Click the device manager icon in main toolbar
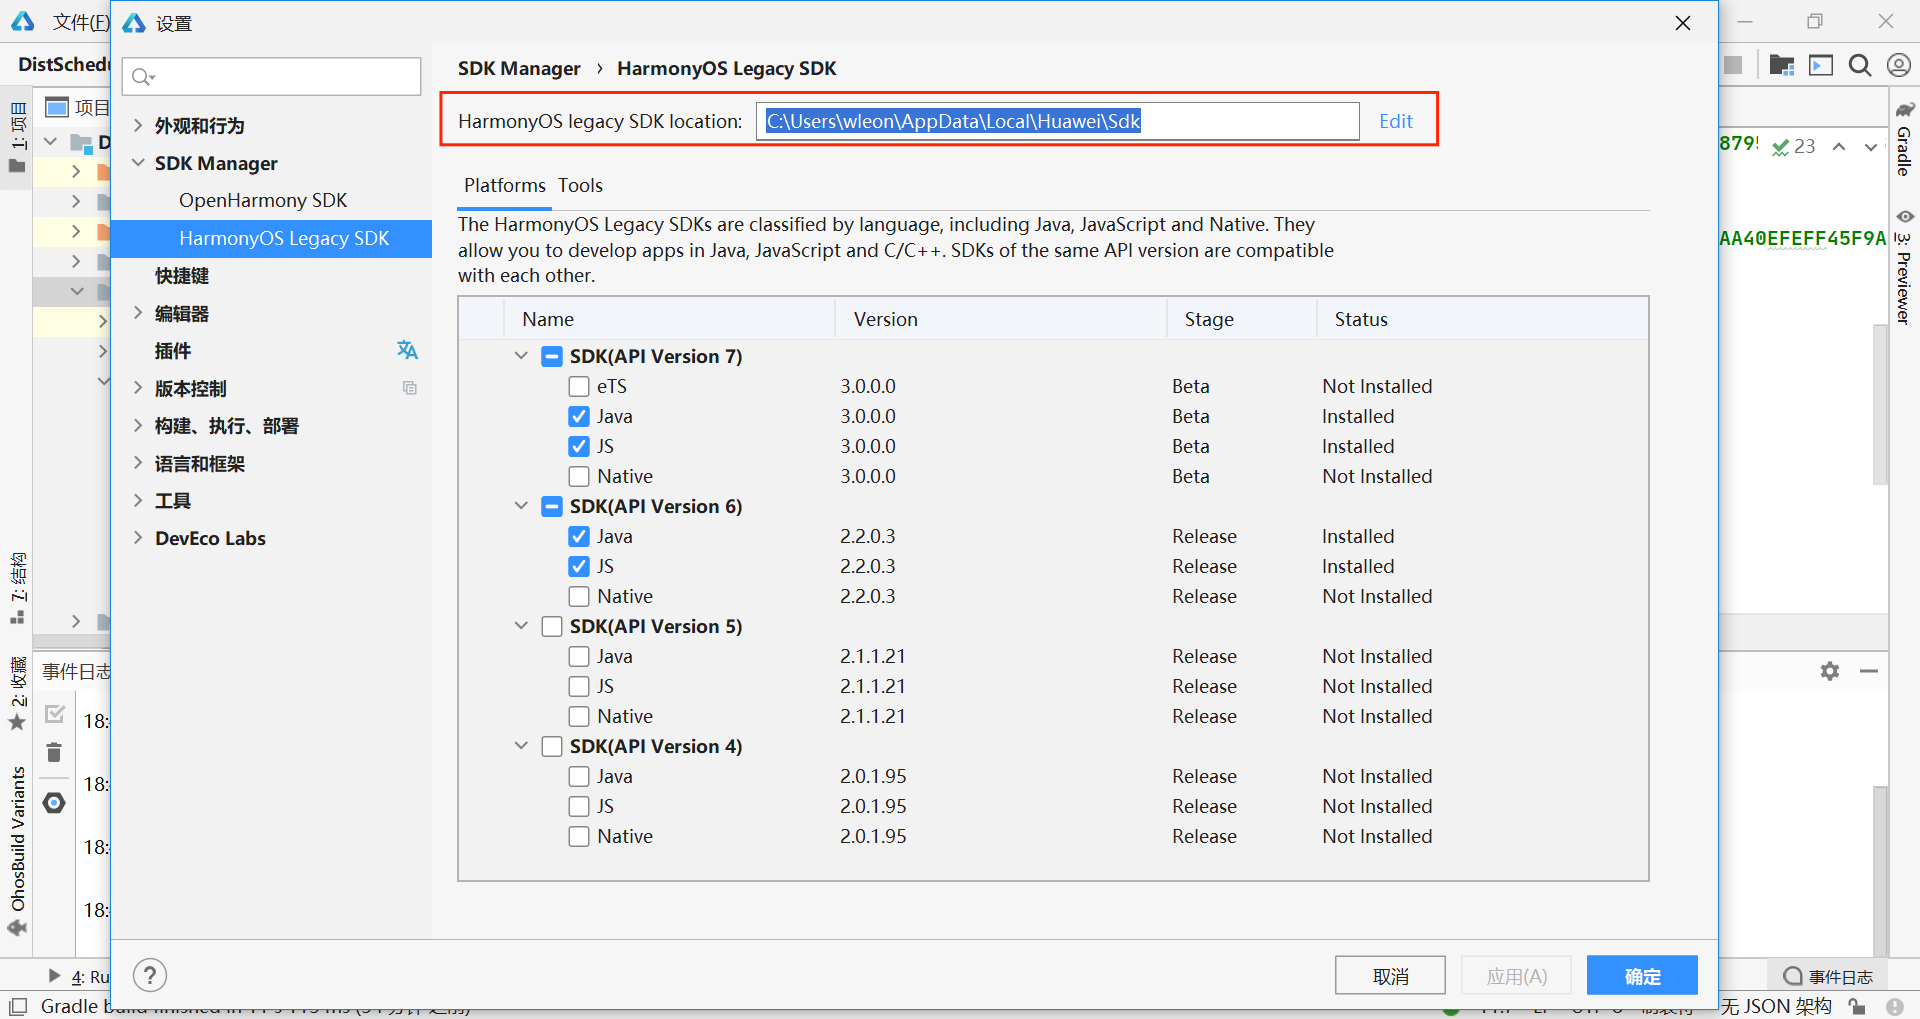1920x1019 pixels. tap(1821, 65)
